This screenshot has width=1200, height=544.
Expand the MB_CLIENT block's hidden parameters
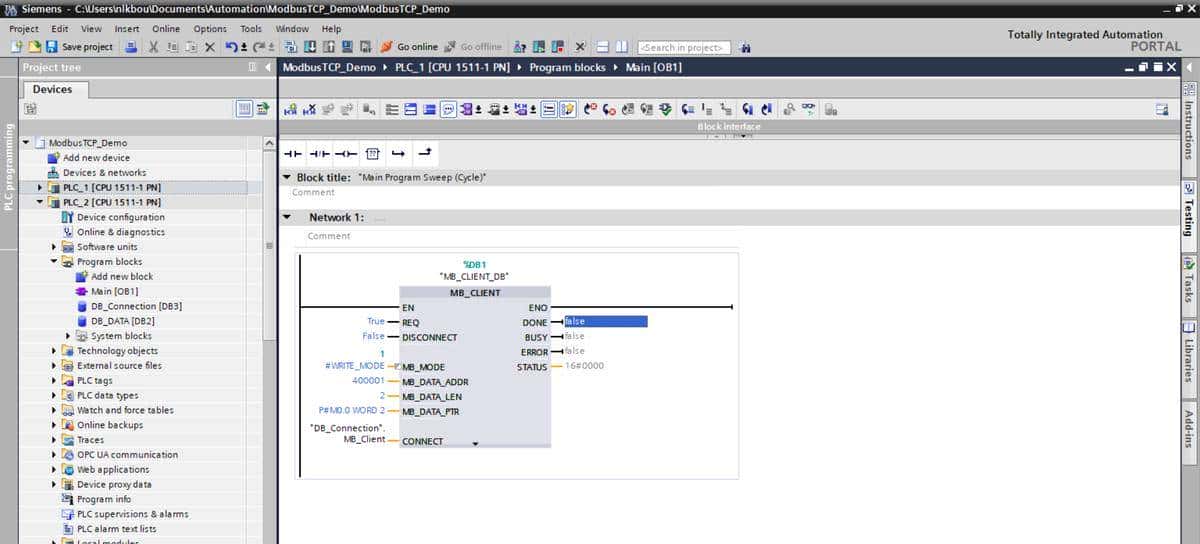pyautogui.click(x=475, y=443)
